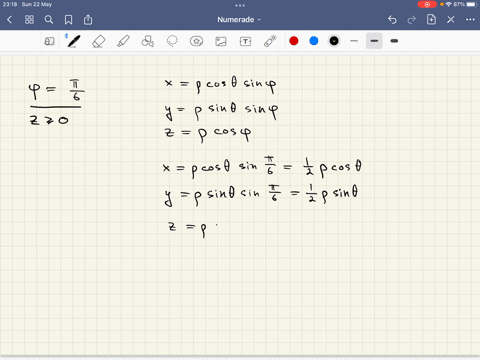The image size is (480, 360).
Task: Select the thin stroke width
Action: click(x=354, y=41)
